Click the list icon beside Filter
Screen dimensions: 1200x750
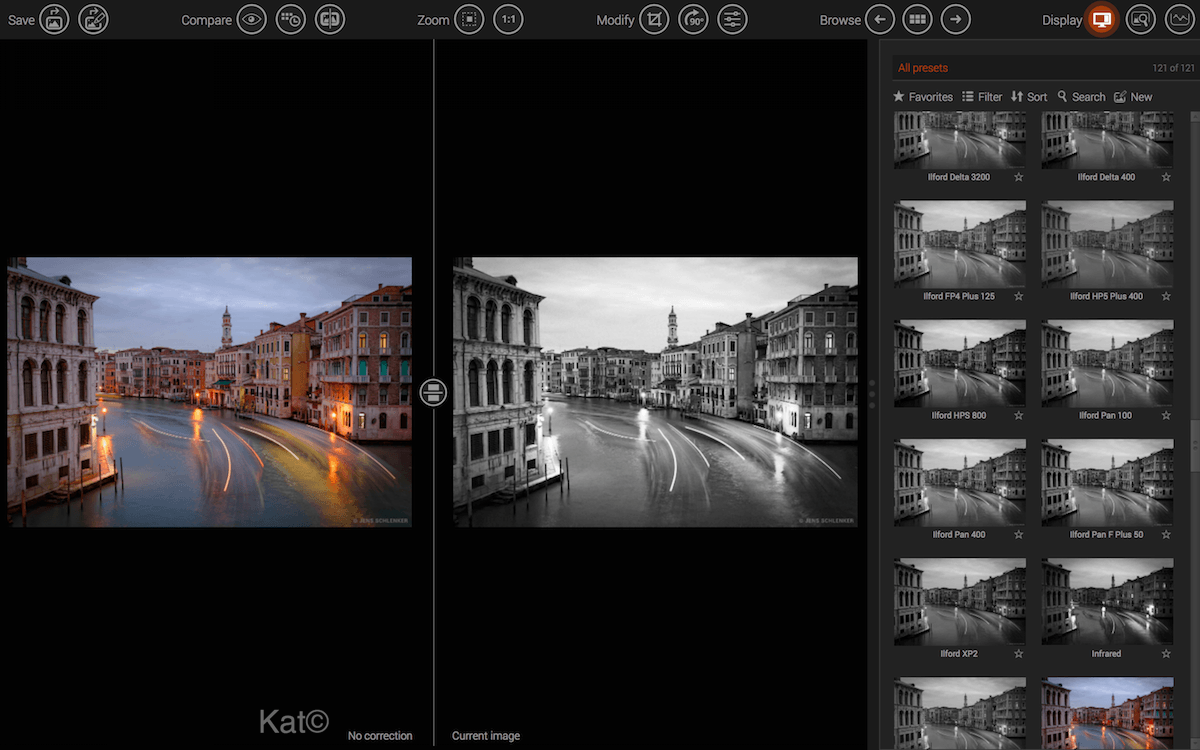968,96
